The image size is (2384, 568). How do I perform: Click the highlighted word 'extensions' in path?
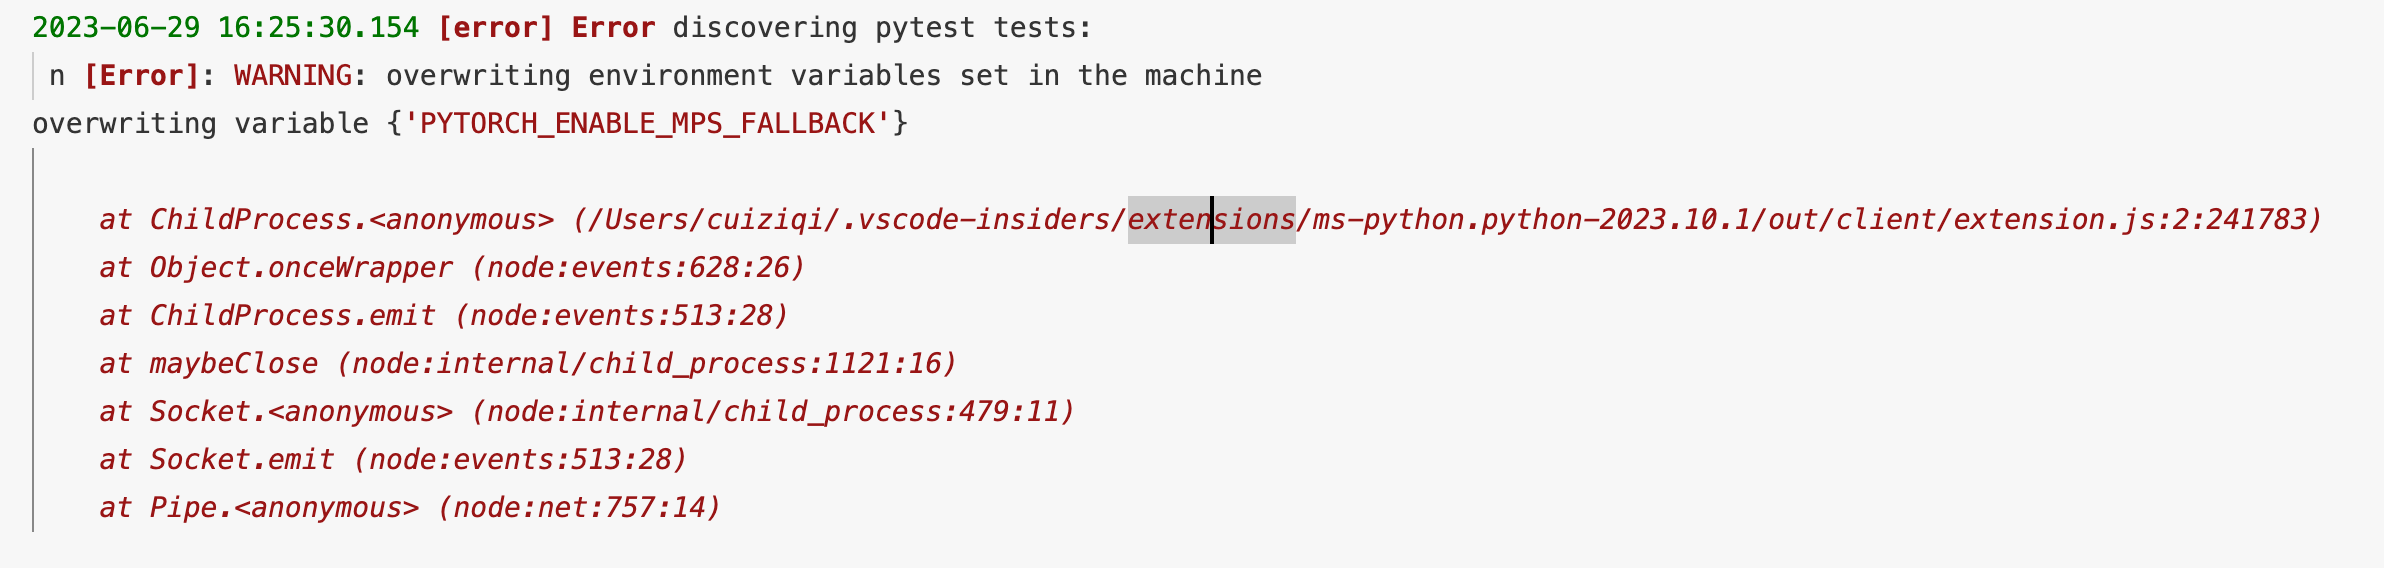[1211, 220]
